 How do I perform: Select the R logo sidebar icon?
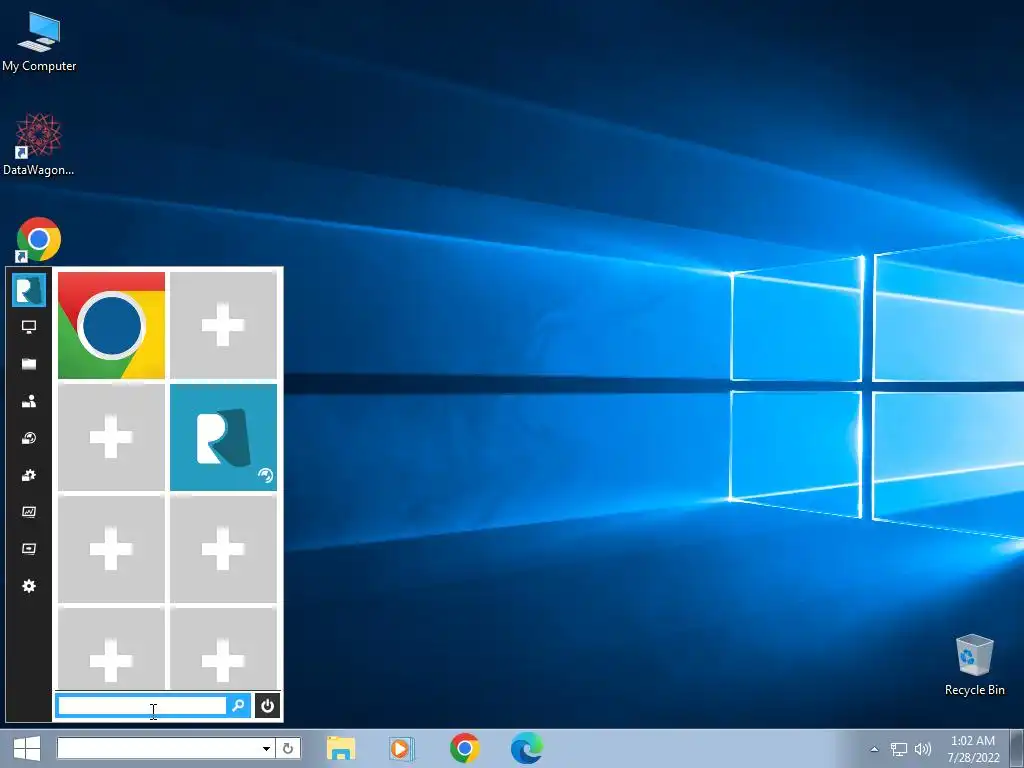pyautogui.click(x=29, y=290)
